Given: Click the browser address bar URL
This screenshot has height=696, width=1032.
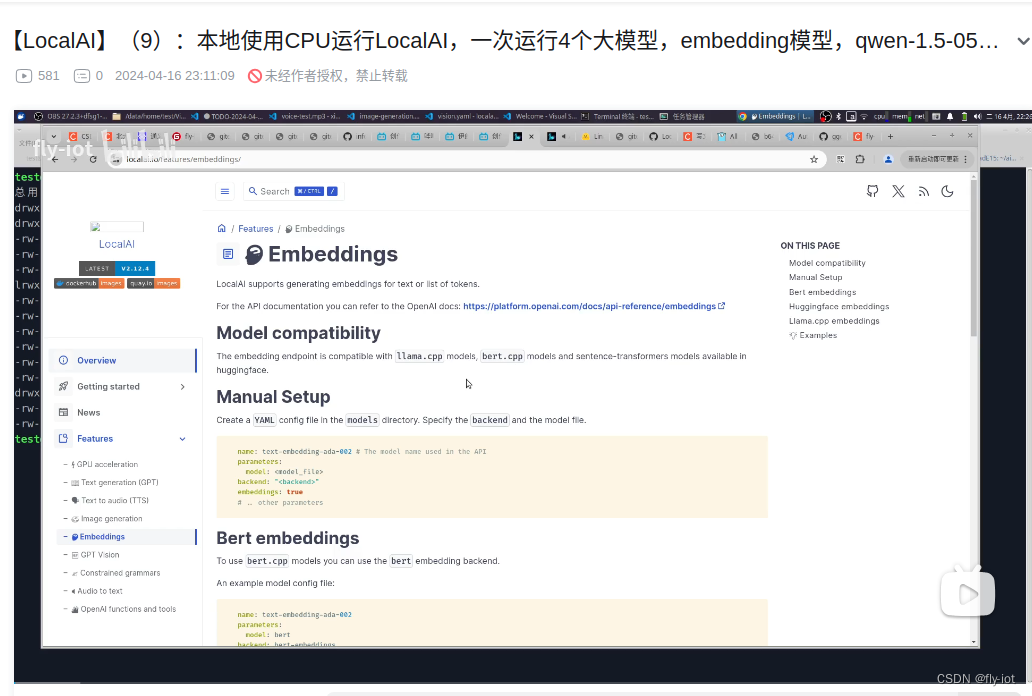Looking at the screenshot, I should pos(184,159).
